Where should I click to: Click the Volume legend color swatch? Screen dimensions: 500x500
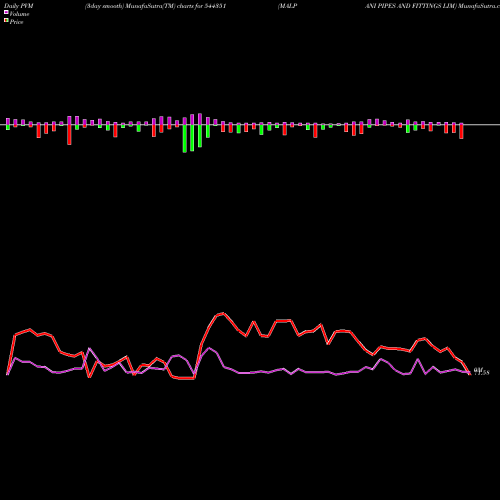(x=6, y=12)
